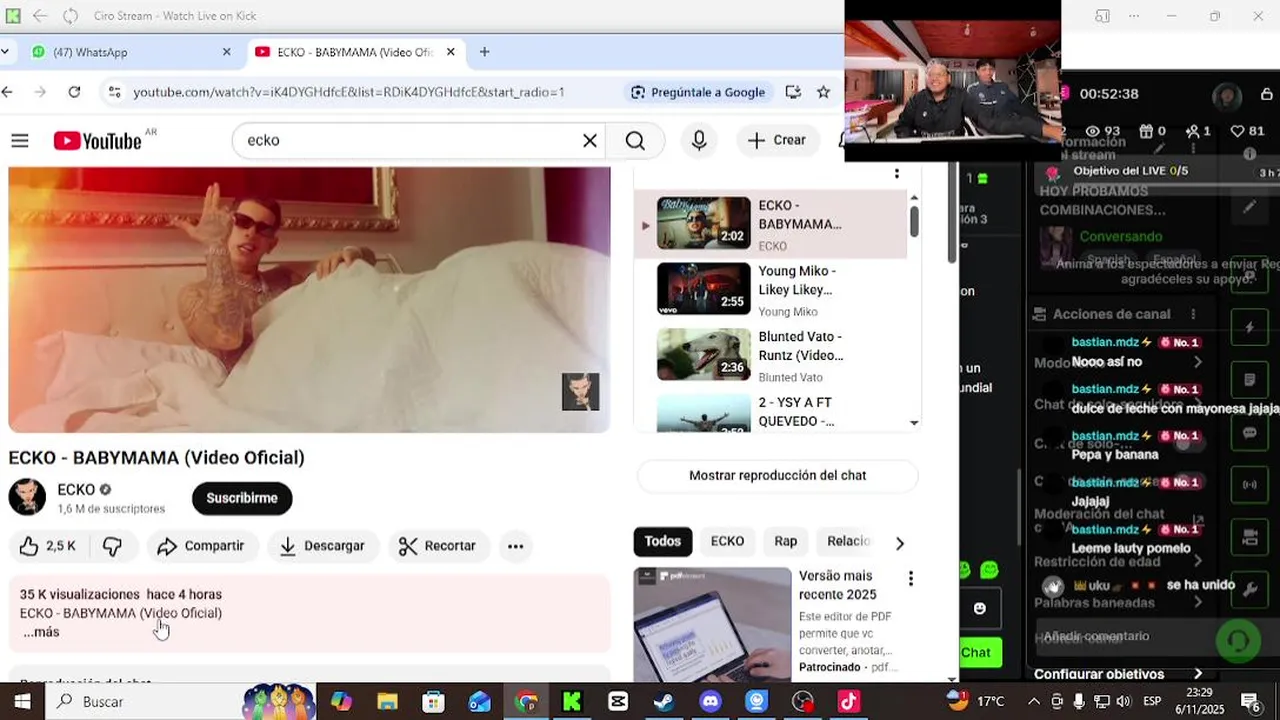Play 'Blunted Vato - Runtz' from the playlist

(x=771, y=355)
